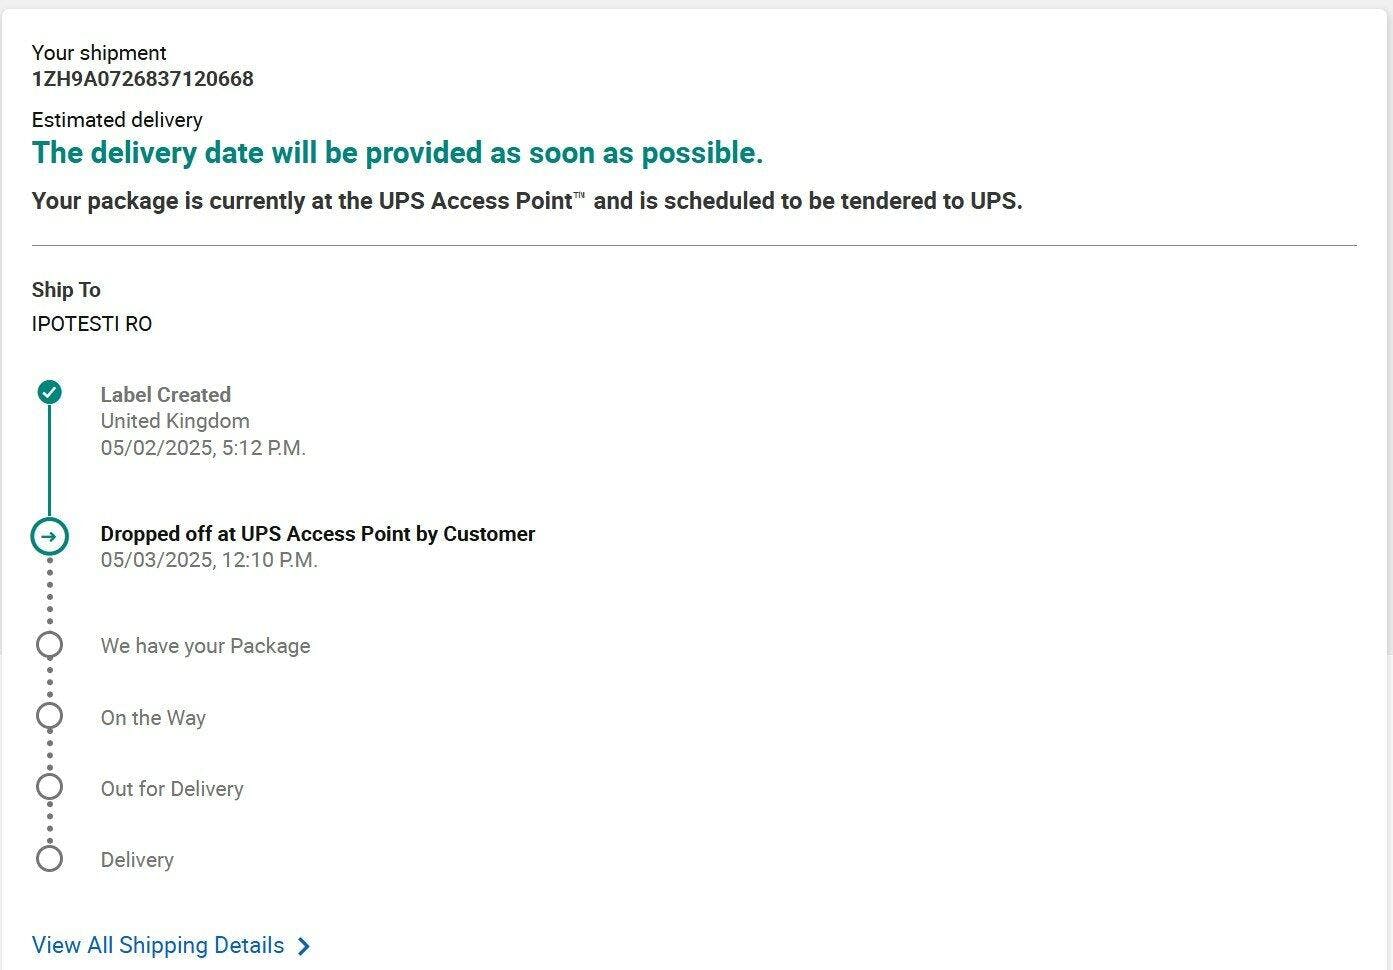Click the 05/03/2025, 12:10 P.M. timestamp
This screenshot has height=970, width=1393.
coord(209,560)
